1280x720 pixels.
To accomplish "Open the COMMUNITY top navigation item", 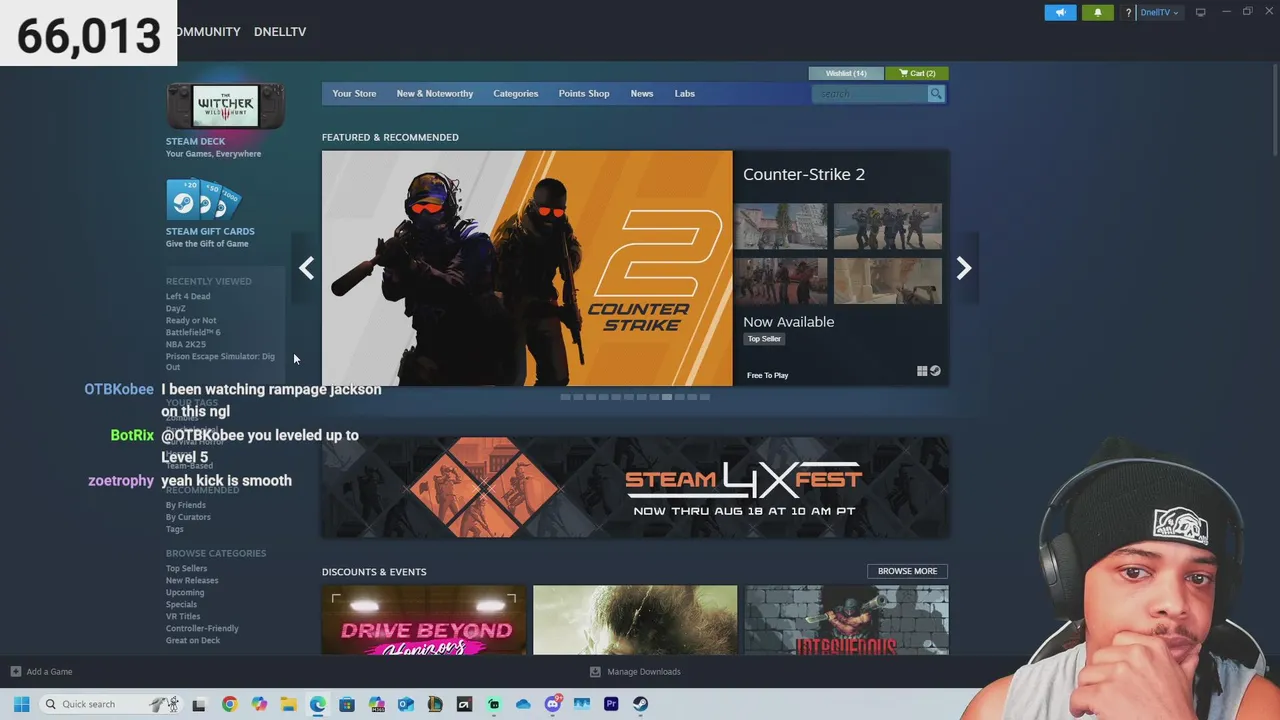I will tap(208, 32).
